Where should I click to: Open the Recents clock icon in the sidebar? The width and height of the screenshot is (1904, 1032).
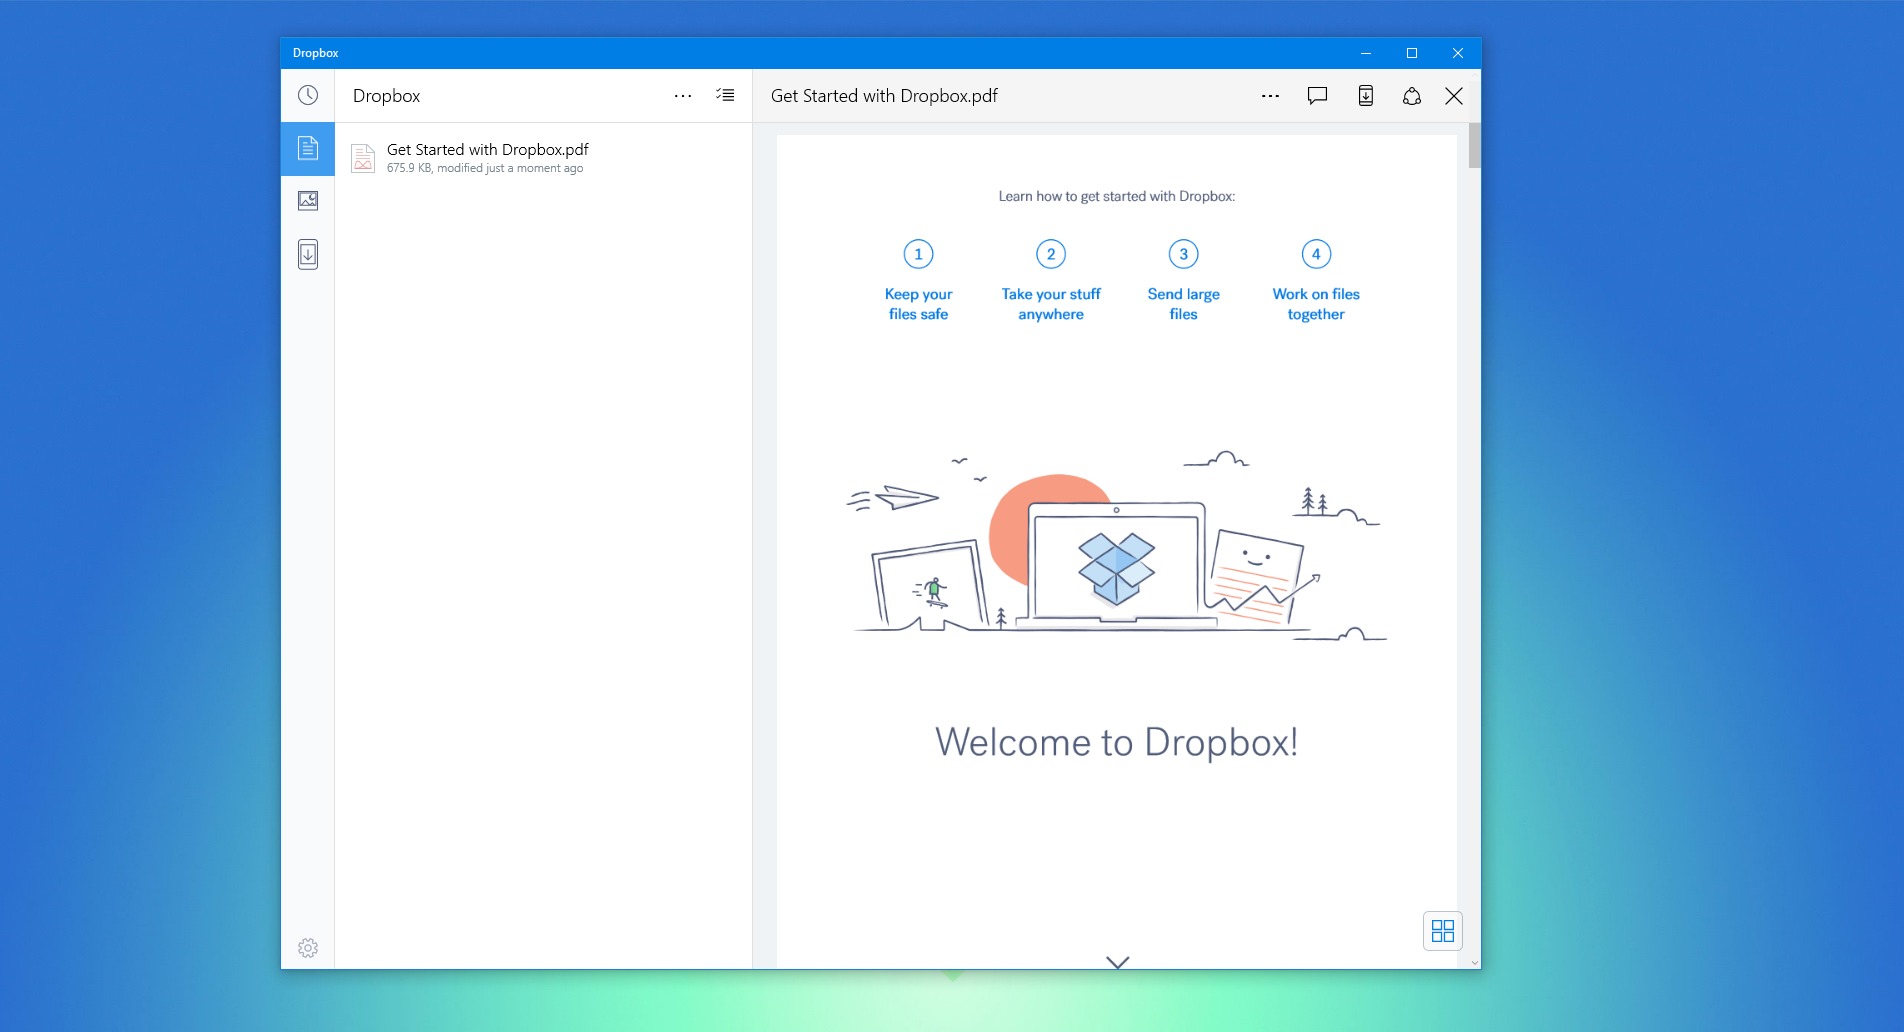coord(308,95)
